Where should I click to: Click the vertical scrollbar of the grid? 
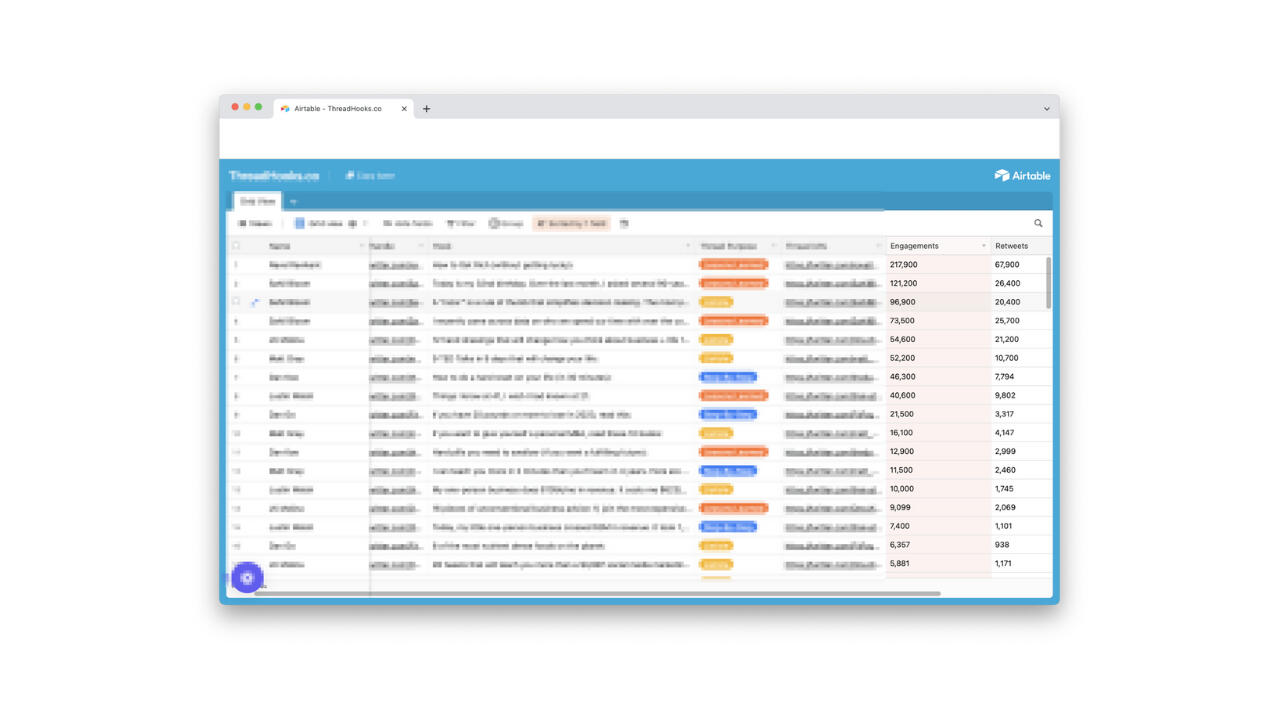1048,283
